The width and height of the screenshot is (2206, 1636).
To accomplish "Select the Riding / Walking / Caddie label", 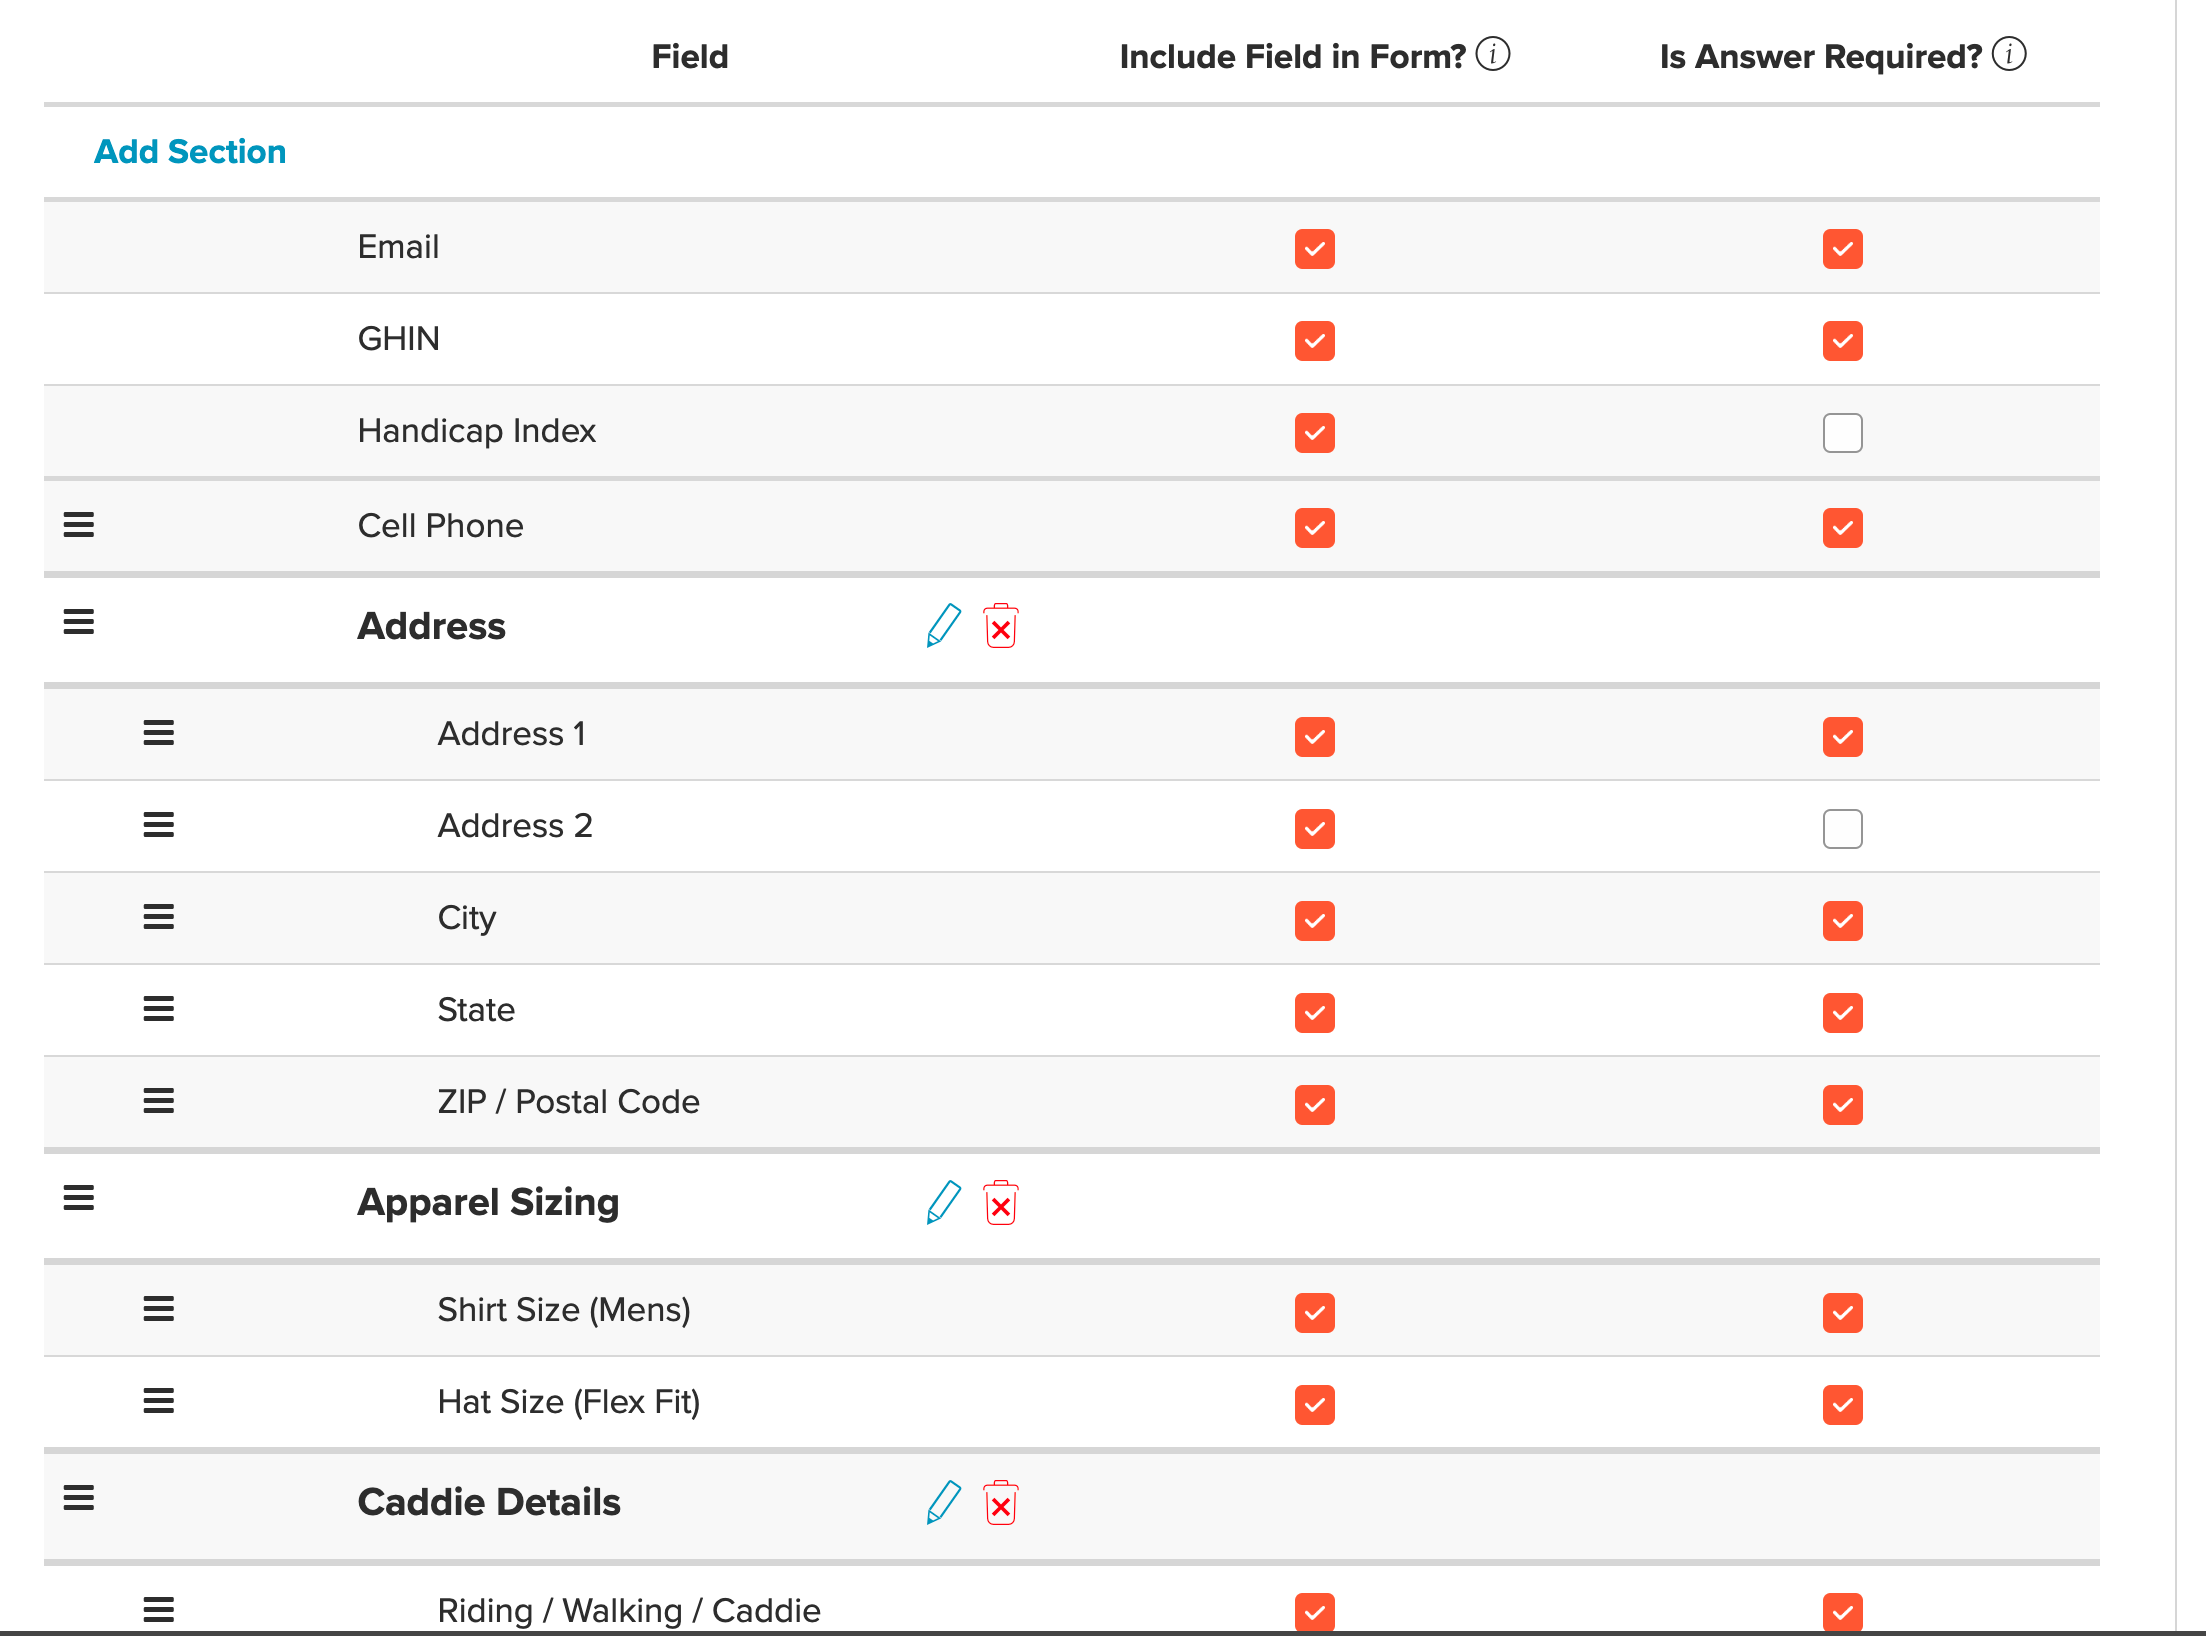I will pyautogui.click(x=629, y=1610).
